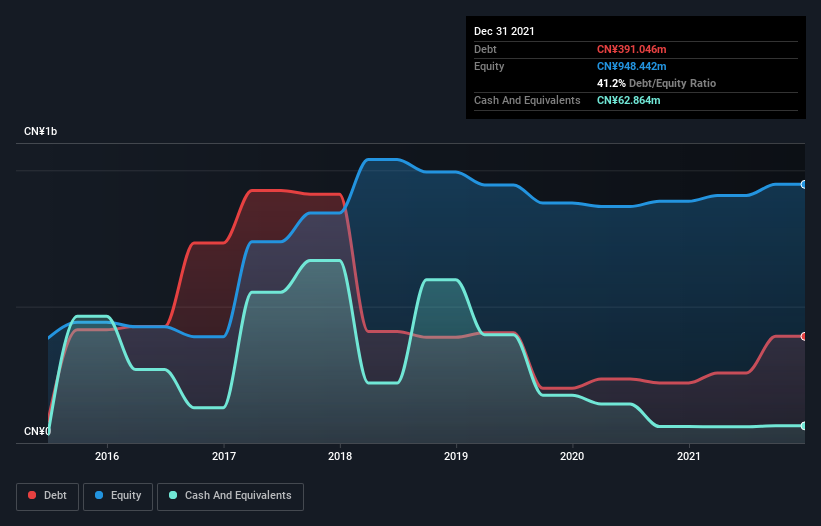
Task: Click the 2017 x-axis label
Action: 224,456
